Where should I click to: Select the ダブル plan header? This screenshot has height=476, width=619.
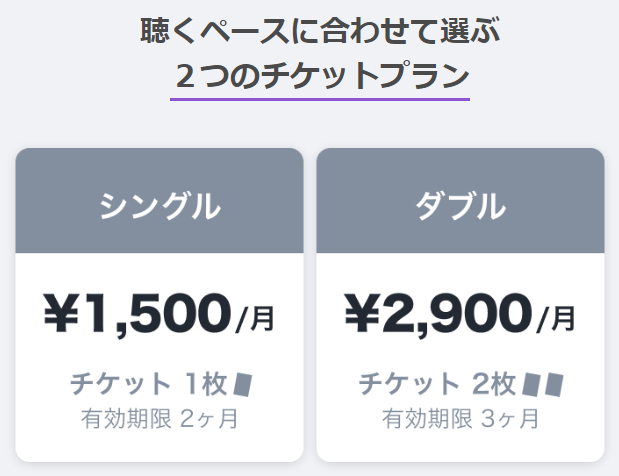[x=460, y=201]
